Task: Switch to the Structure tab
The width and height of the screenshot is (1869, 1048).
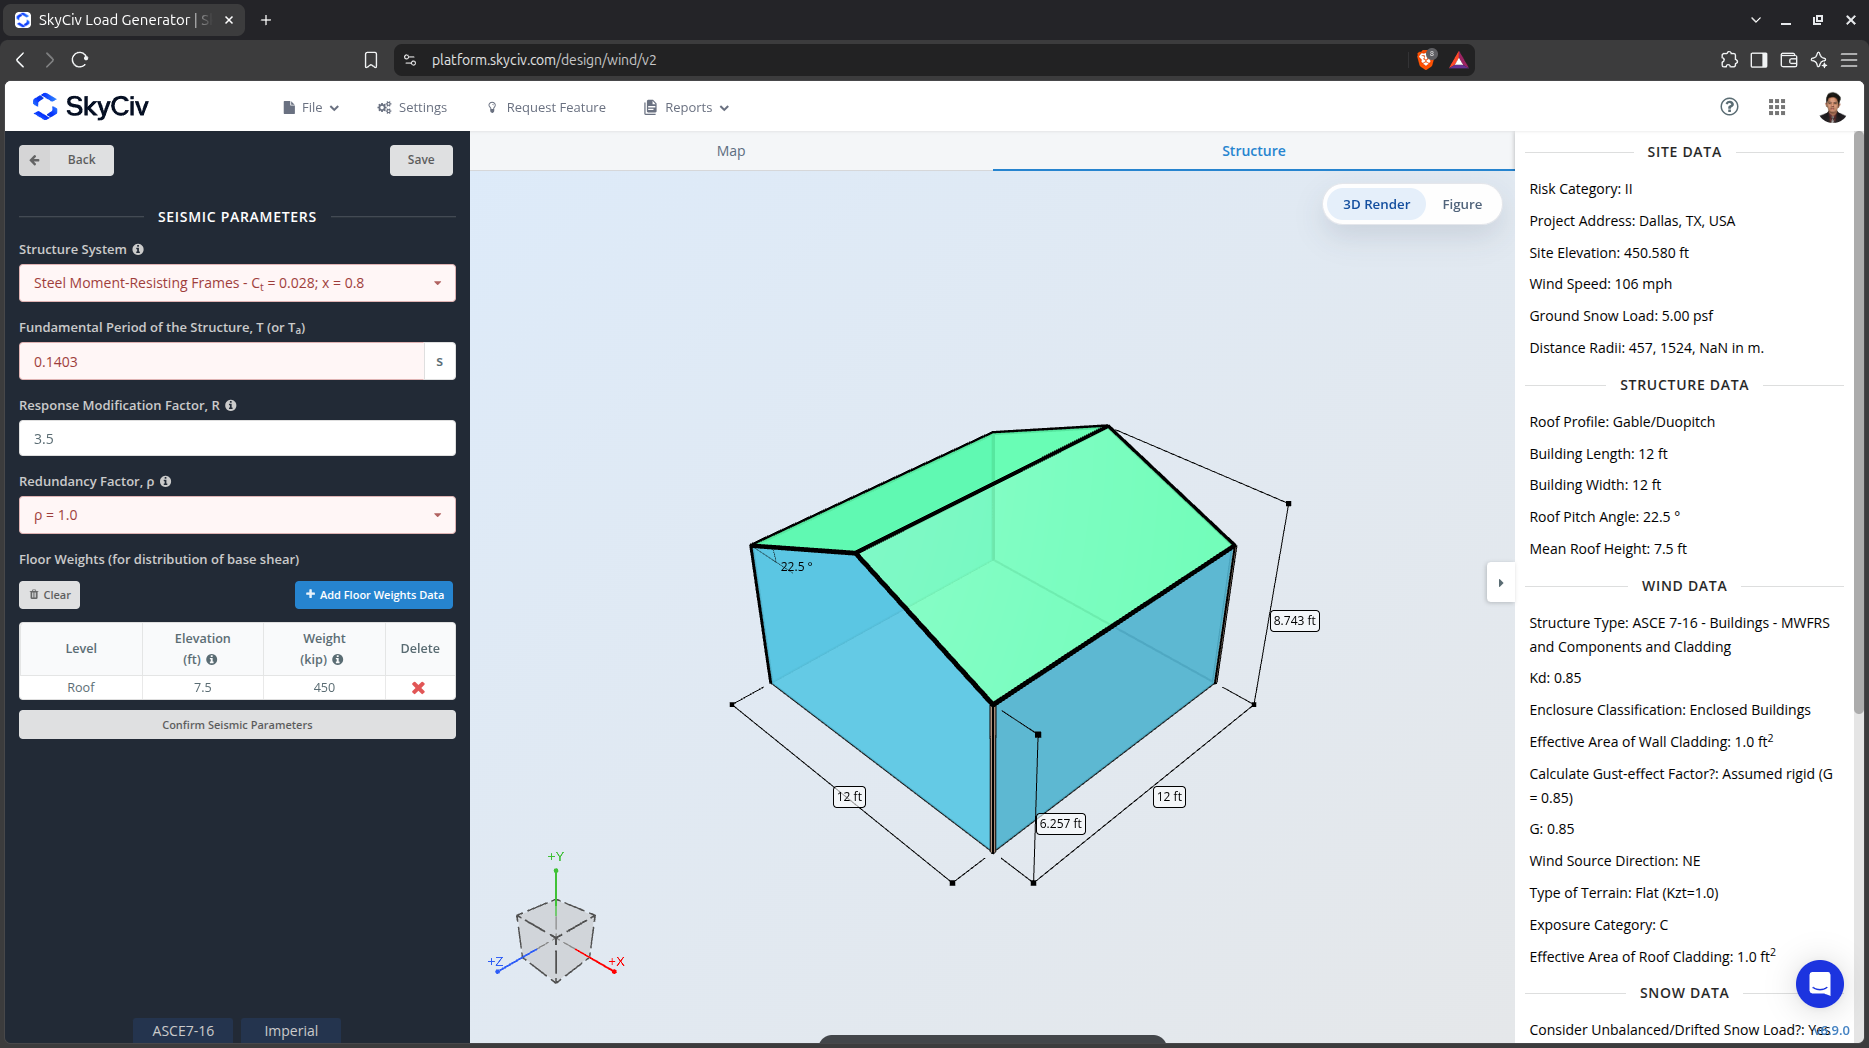Action: [x=1253, y=151]
